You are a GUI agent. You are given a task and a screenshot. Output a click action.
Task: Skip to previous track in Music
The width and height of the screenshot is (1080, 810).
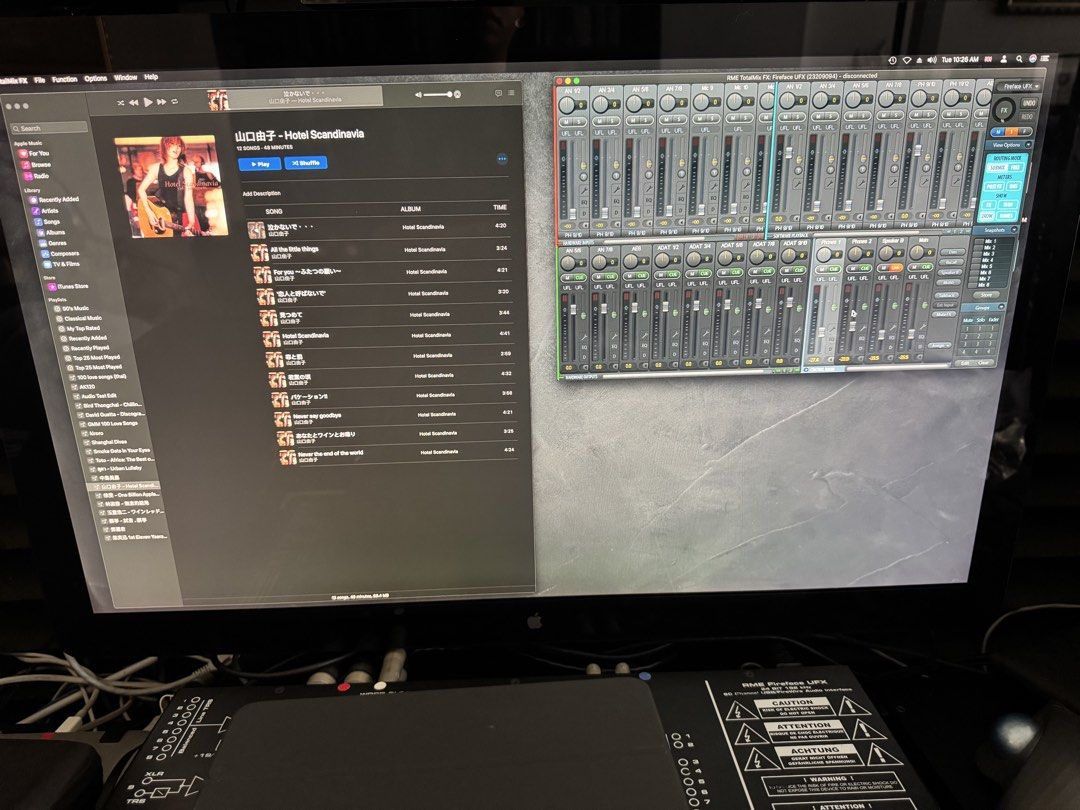(x=134, y=103)
